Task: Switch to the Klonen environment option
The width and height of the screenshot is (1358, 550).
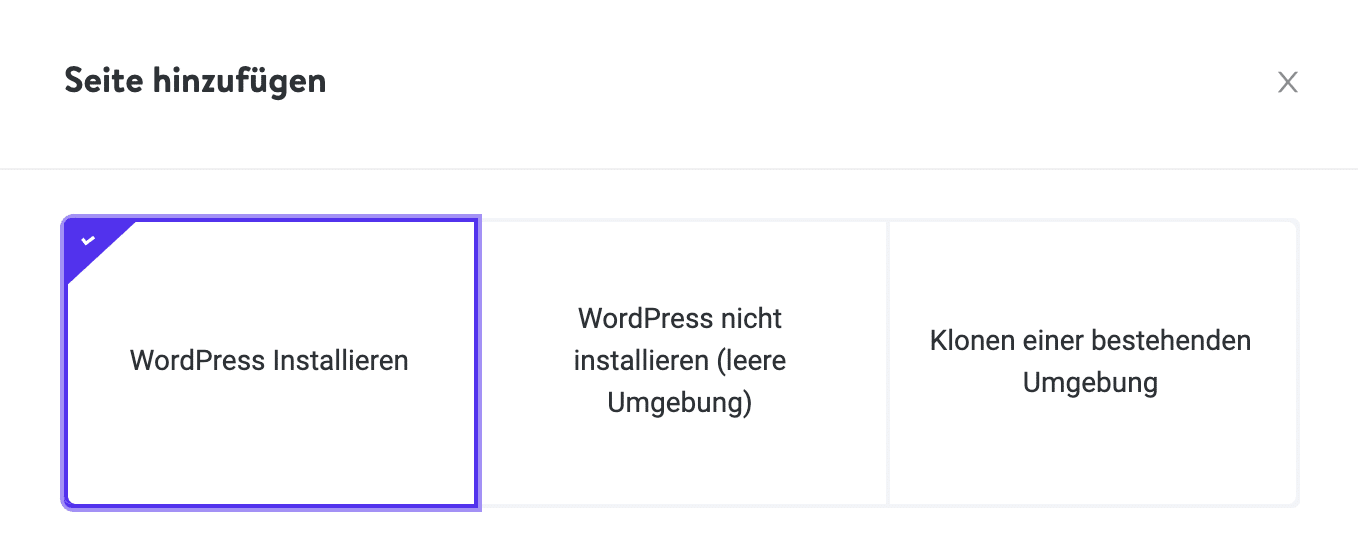Action: [x=1091, y=280]
